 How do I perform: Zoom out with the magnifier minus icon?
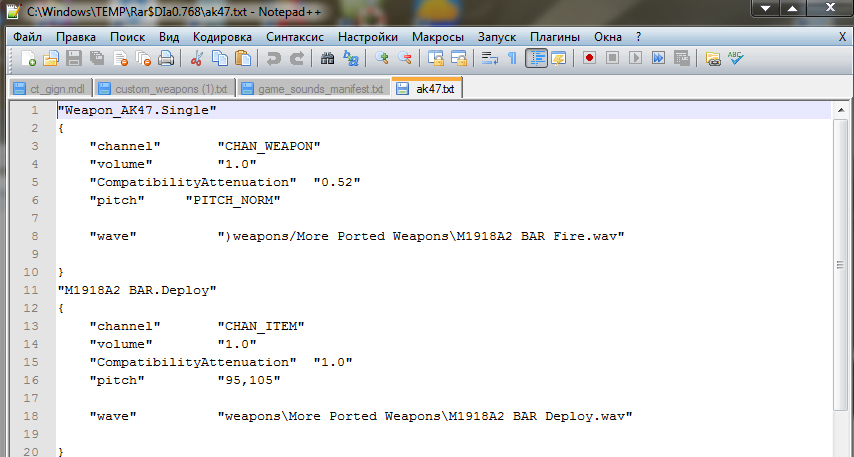click(404, 58)
